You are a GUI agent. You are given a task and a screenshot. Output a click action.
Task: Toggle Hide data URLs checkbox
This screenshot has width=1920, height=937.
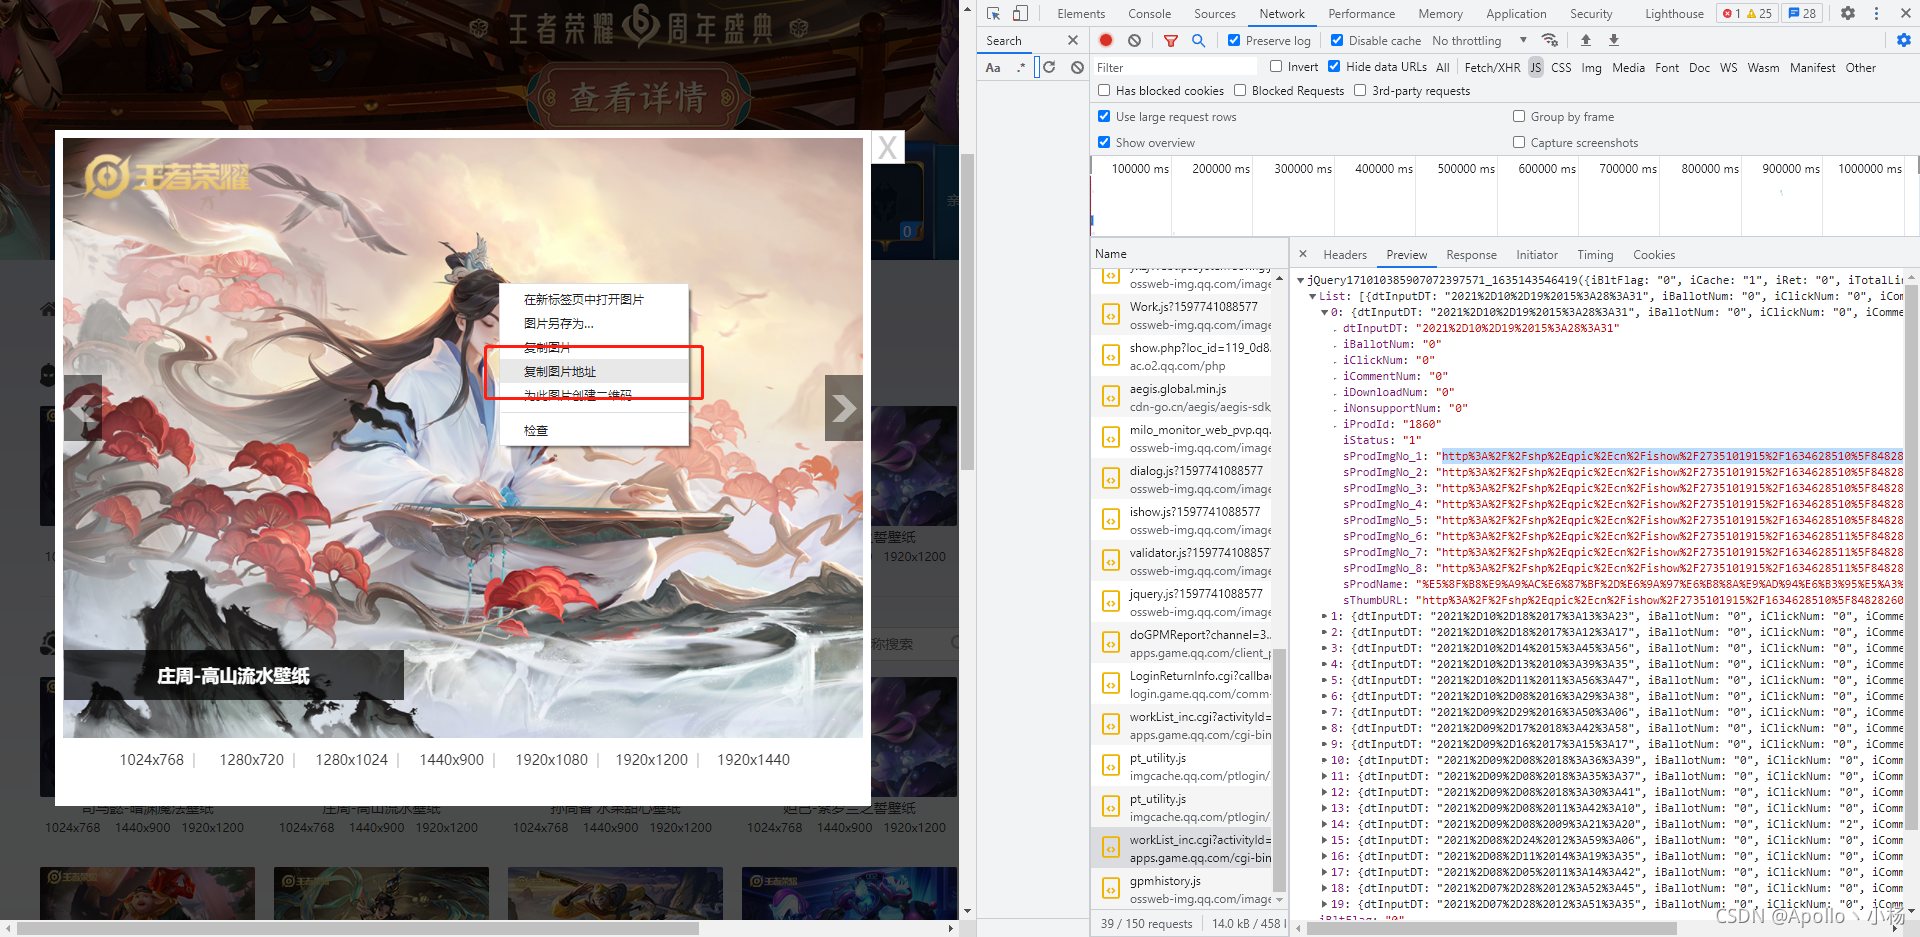click(1334, 66)
